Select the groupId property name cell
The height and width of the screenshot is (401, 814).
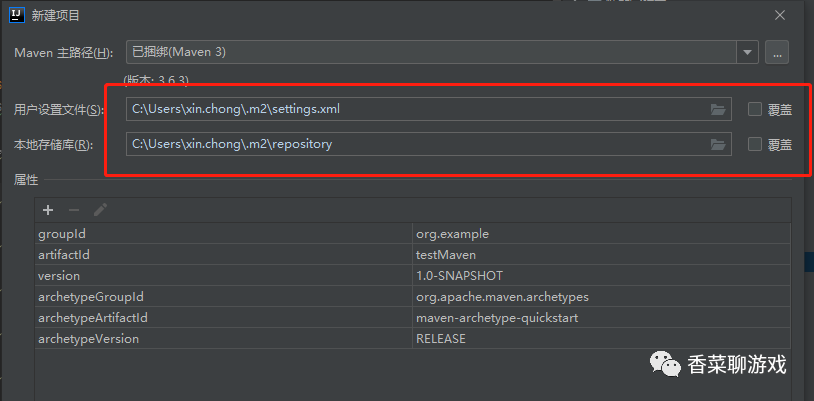click(224, 234)
